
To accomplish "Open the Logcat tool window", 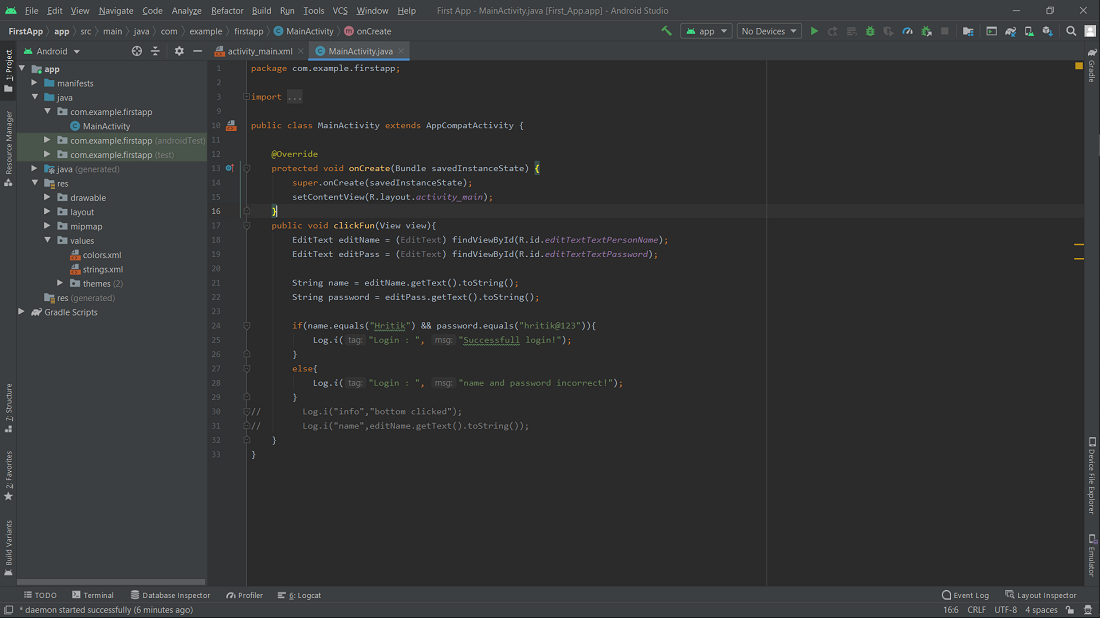I will [x=302, y=595].
